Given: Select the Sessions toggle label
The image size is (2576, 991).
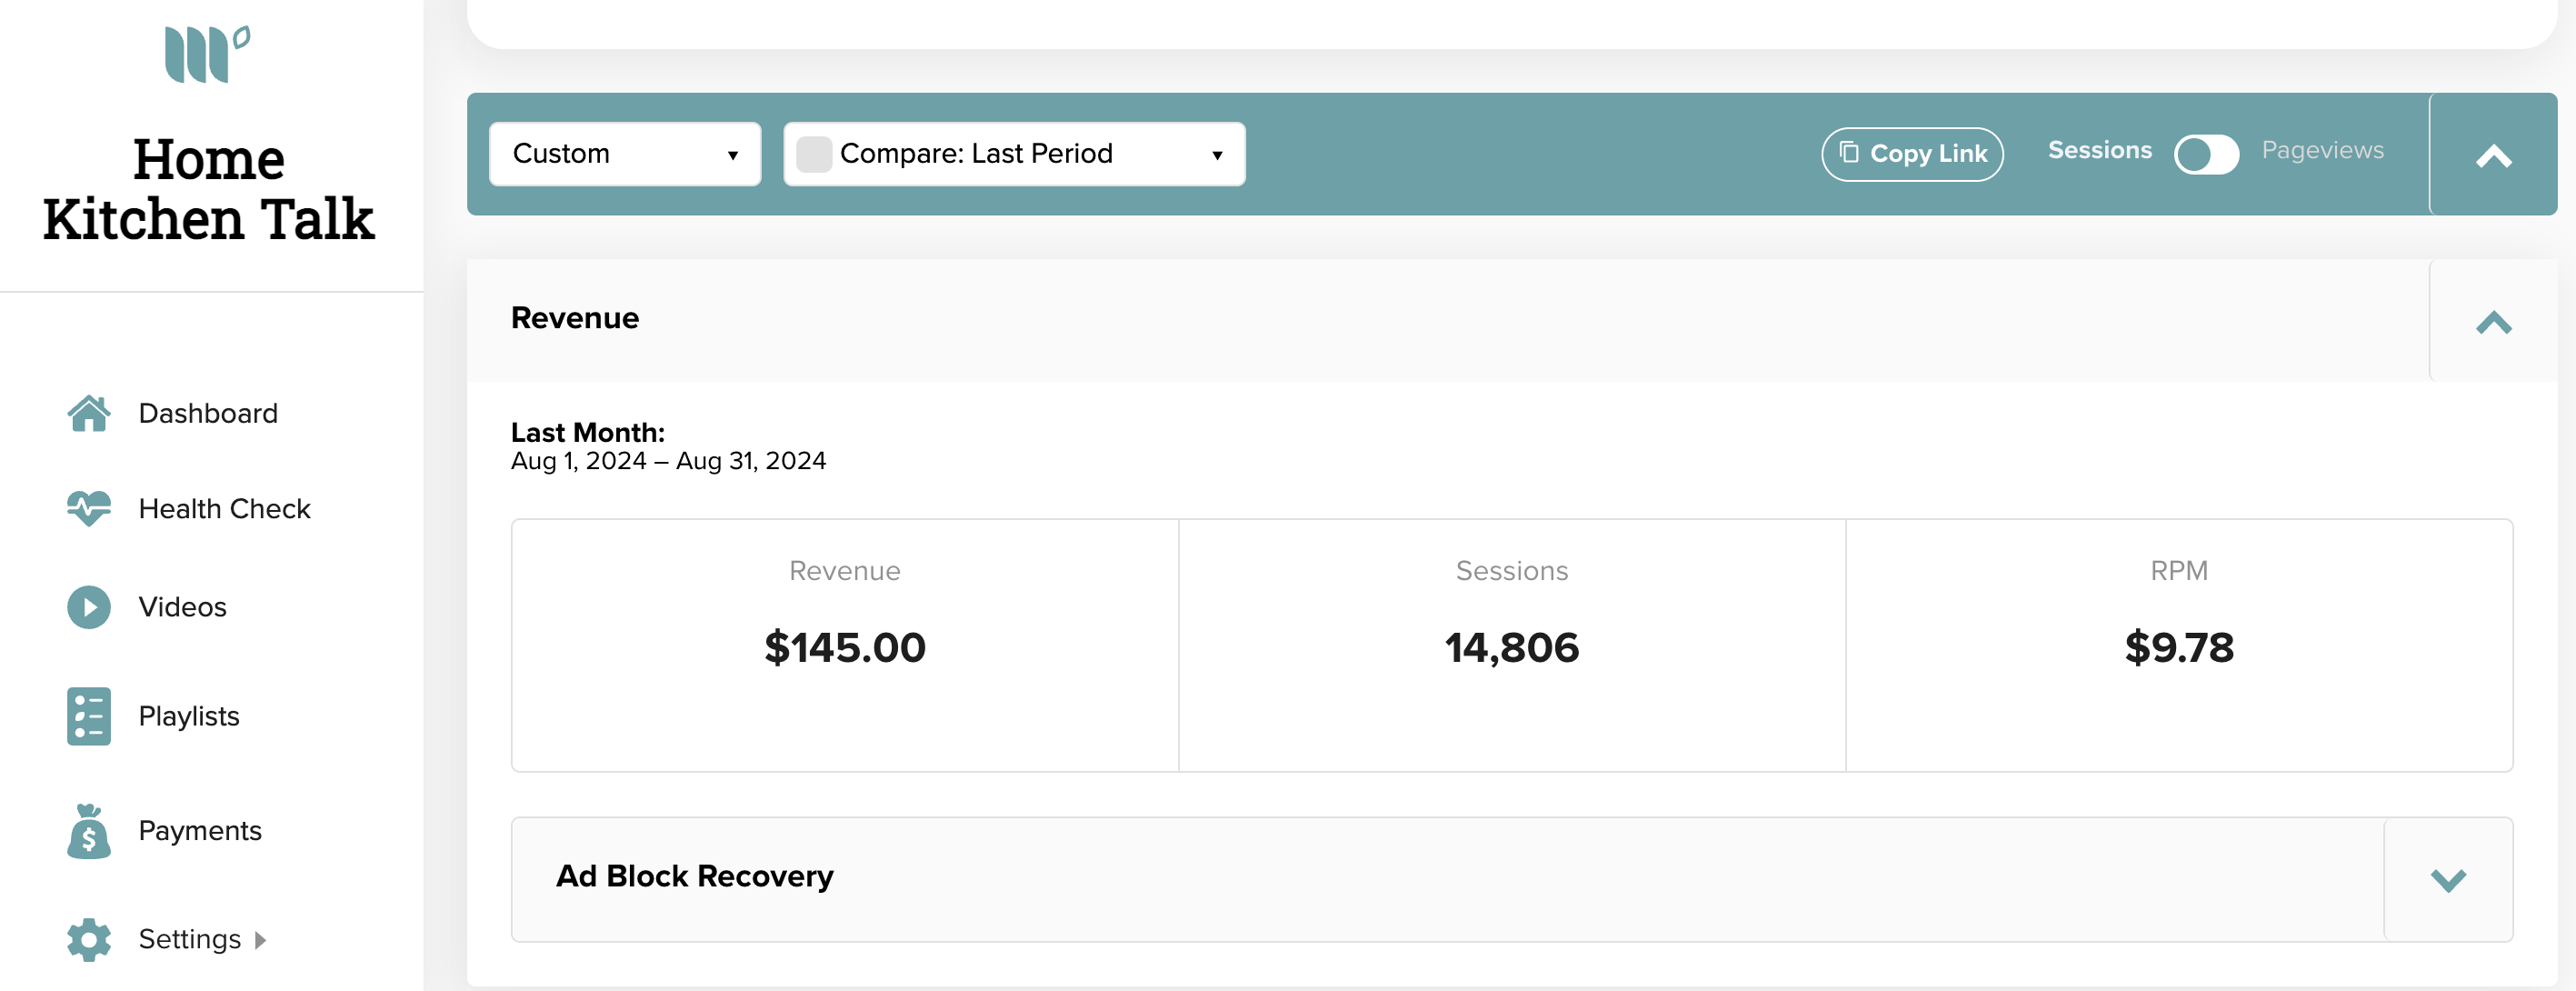Looking at the screenshot, I should (x=2099, y=150).
